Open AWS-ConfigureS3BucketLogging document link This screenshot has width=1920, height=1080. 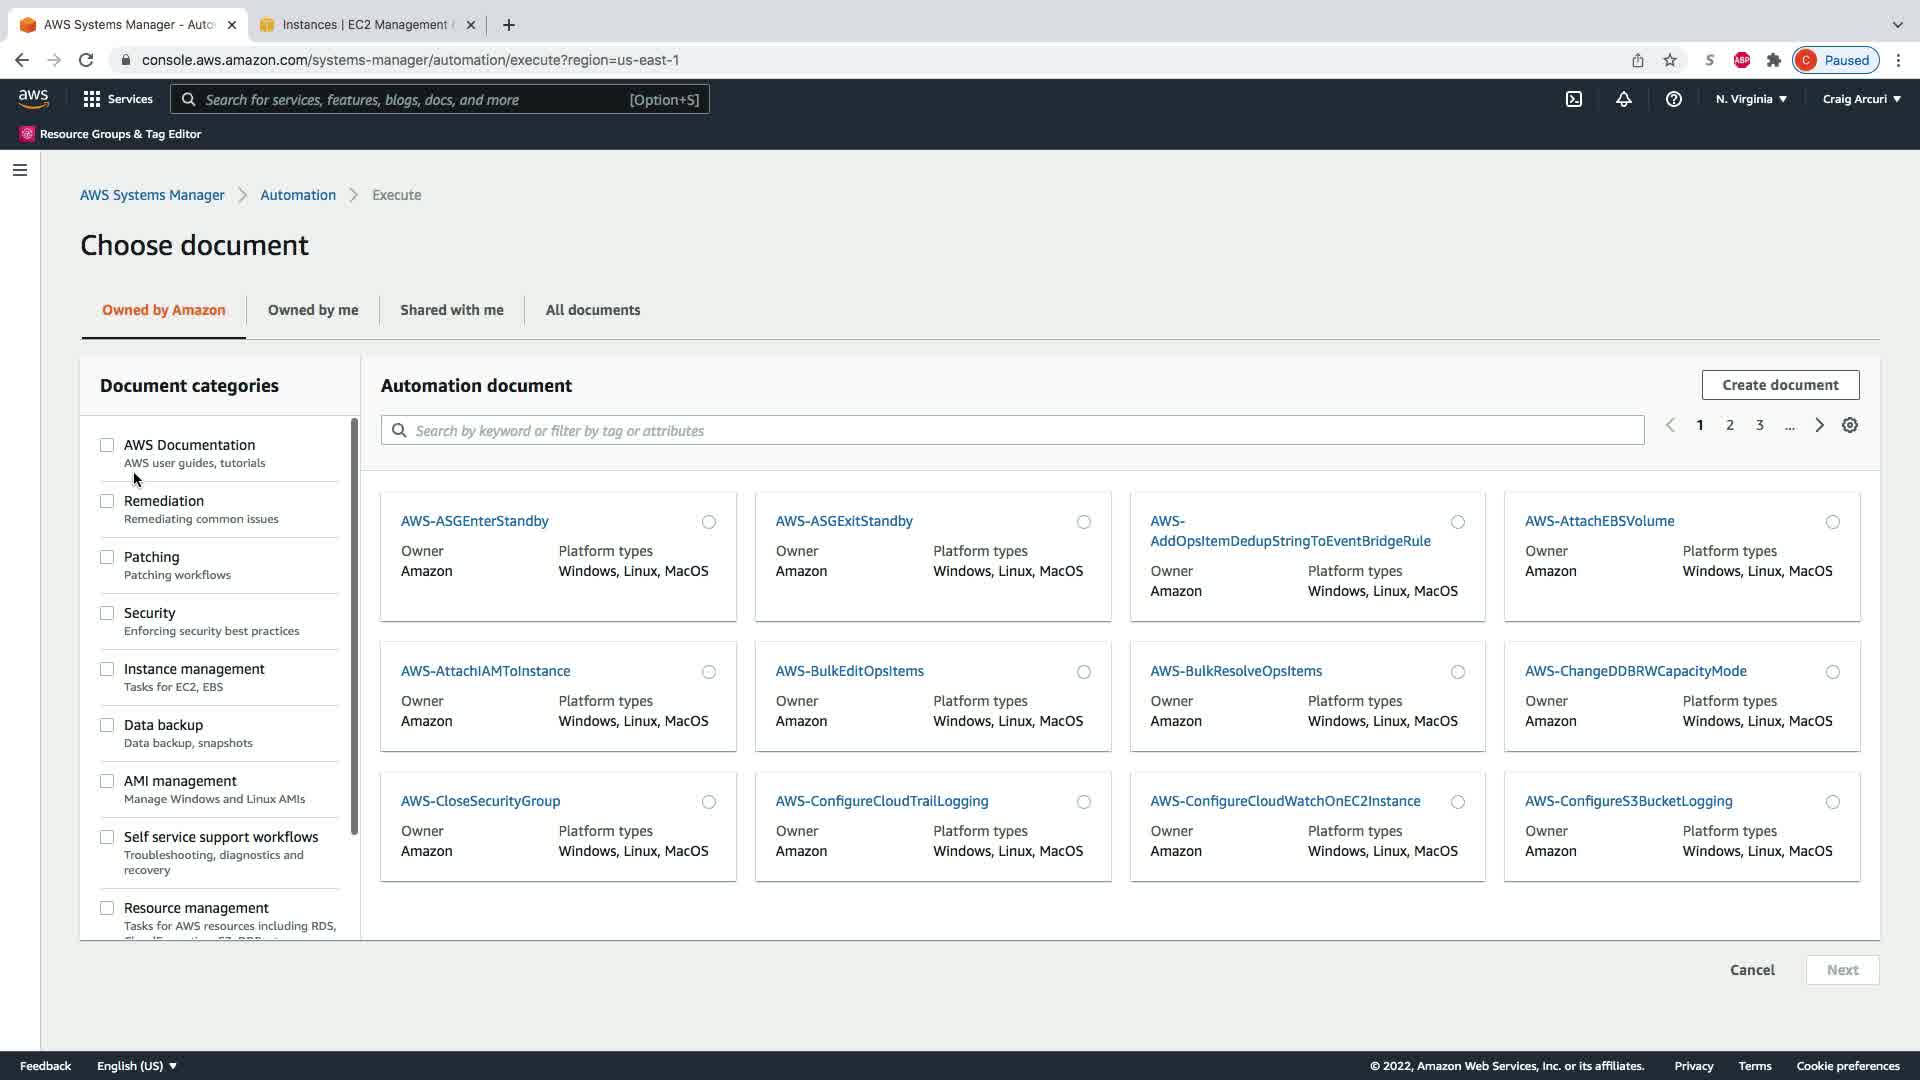point(1628,801)
